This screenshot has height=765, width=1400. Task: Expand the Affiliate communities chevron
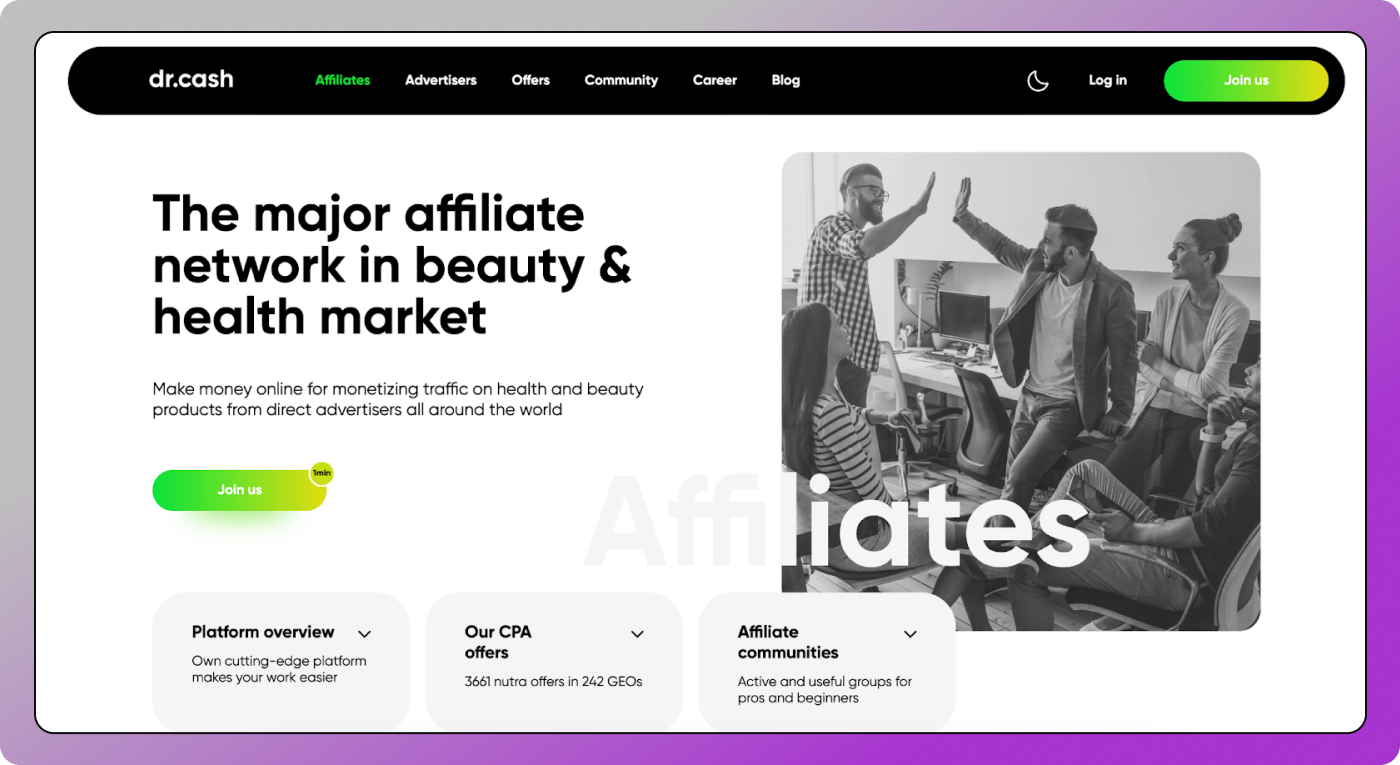(x=910, y=634)
